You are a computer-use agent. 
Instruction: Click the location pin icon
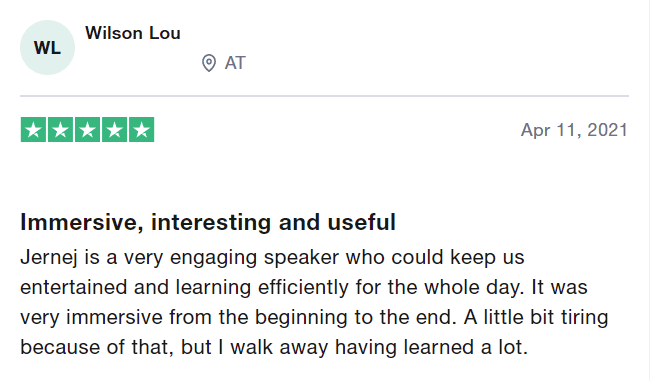click(209, 63)
